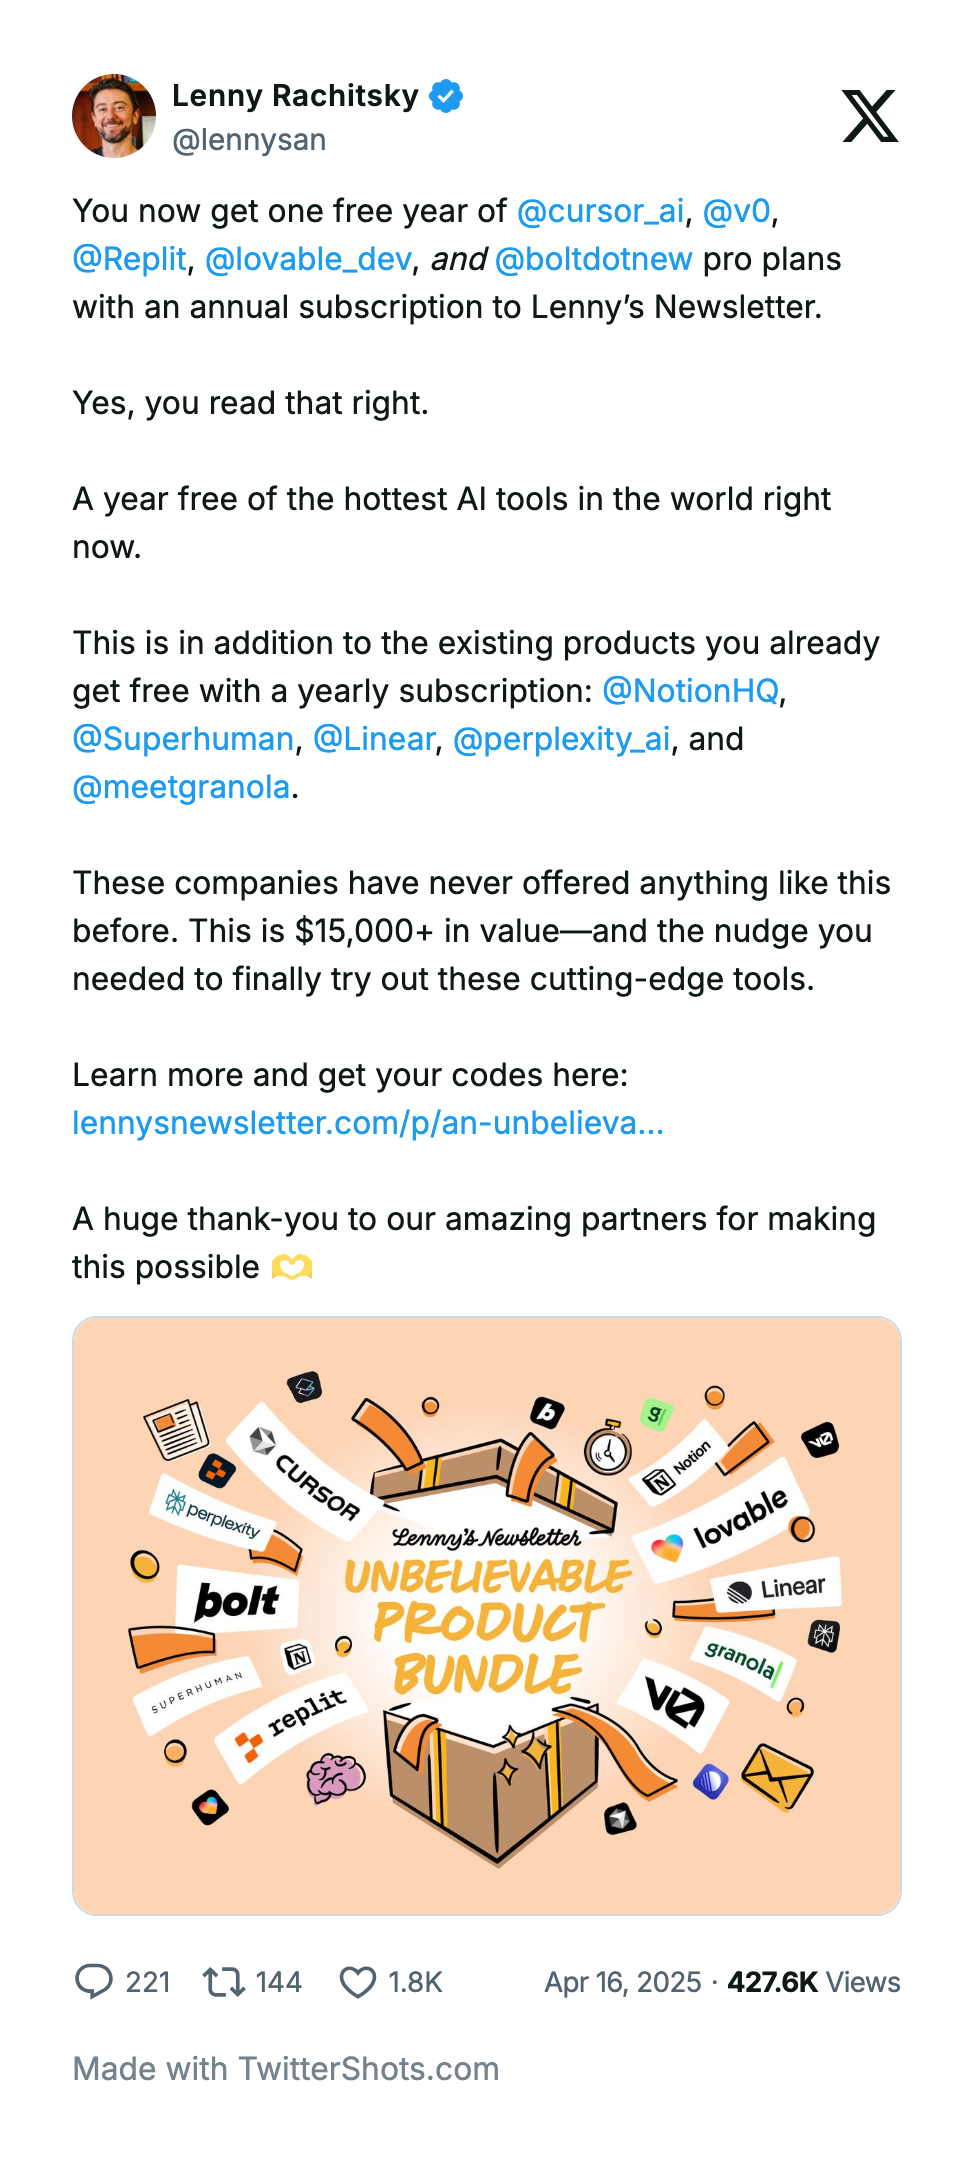Like the tweet with heart icon

357,1981
